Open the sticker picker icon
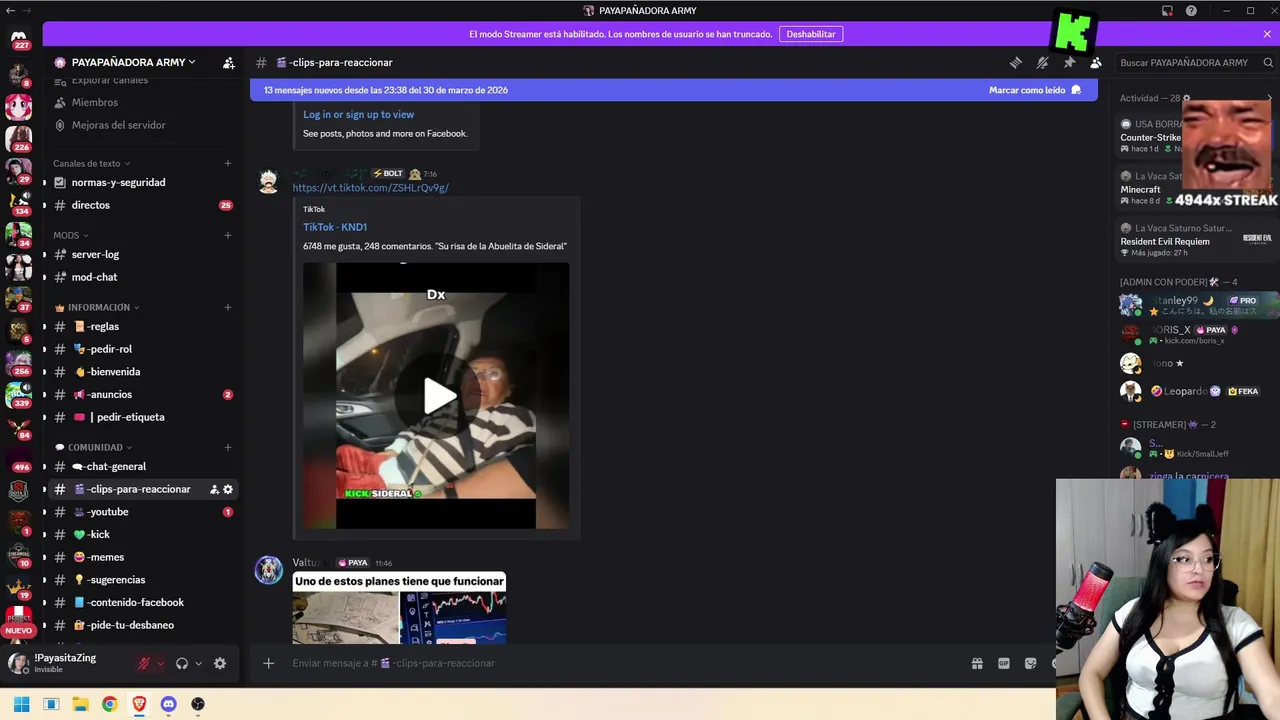Screen dimensions: 1280x720 click(1031, 663)
